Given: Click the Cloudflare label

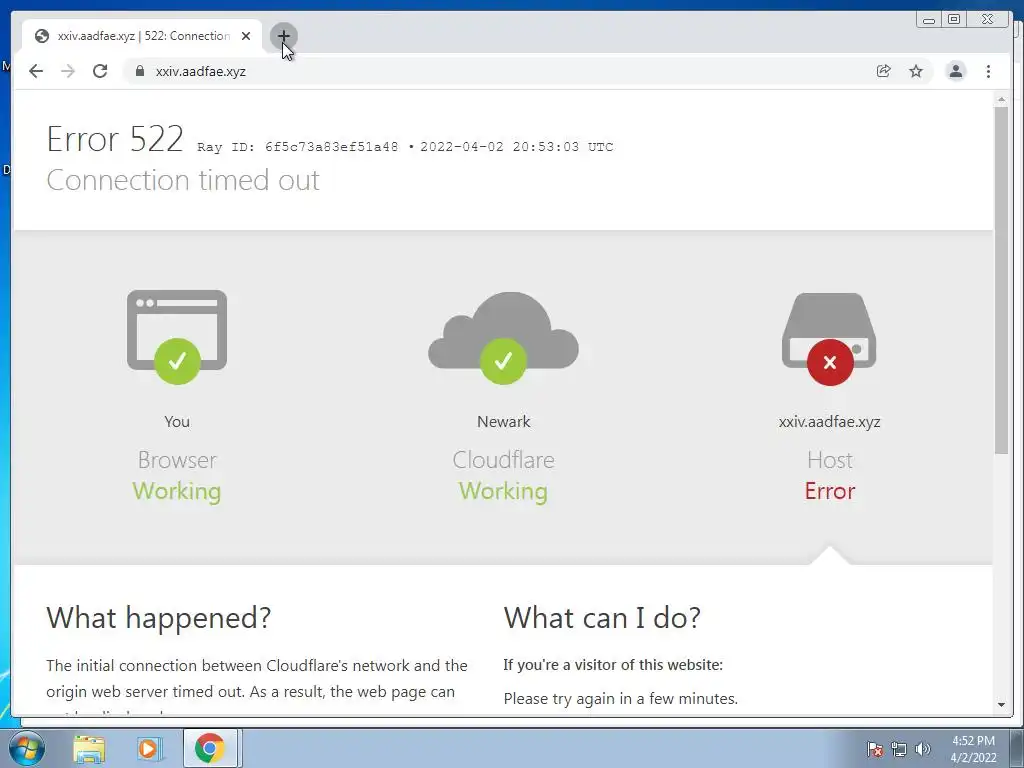Looking at the screenshot, I should click(504, 460).
